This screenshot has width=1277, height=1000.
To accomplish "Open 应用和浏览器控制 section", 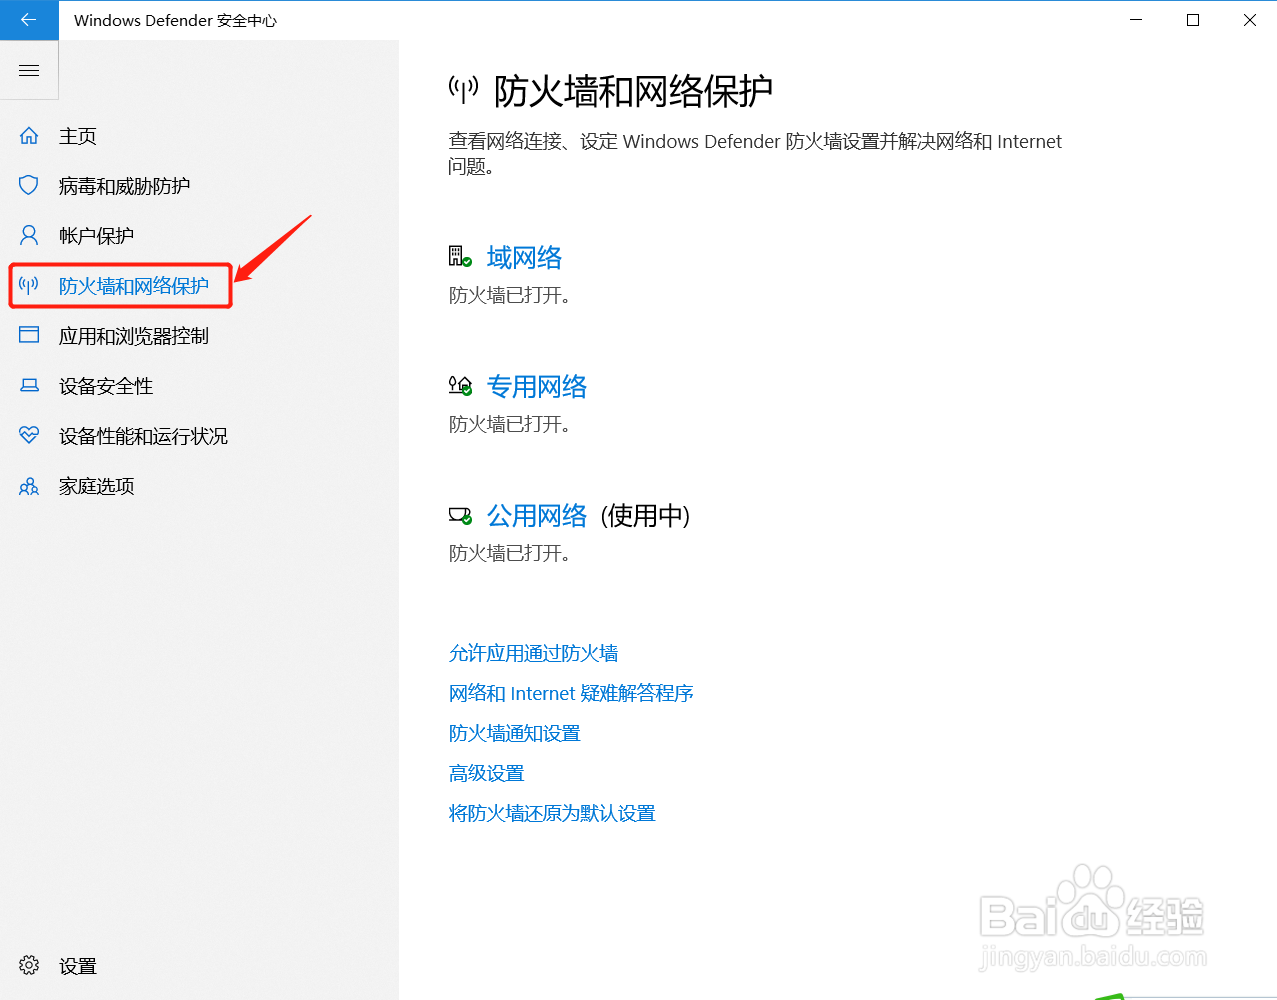I will point(134,336).
